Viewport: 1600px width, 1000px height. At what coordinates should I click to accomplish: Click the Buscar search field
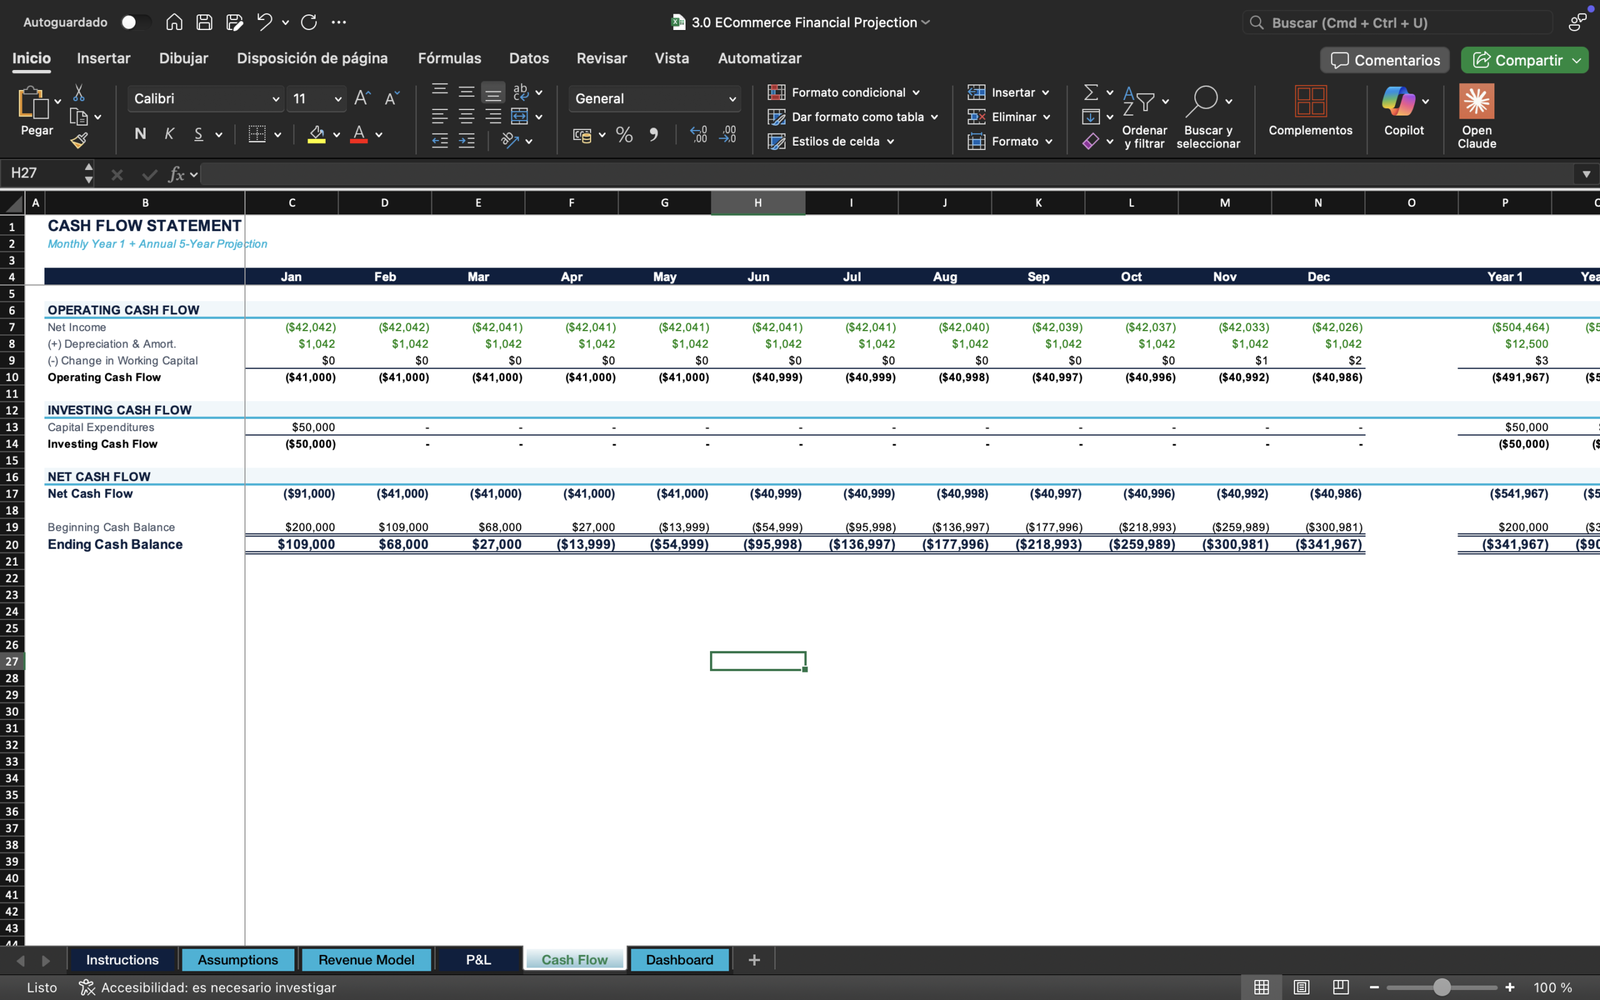tap(1400, 22)
